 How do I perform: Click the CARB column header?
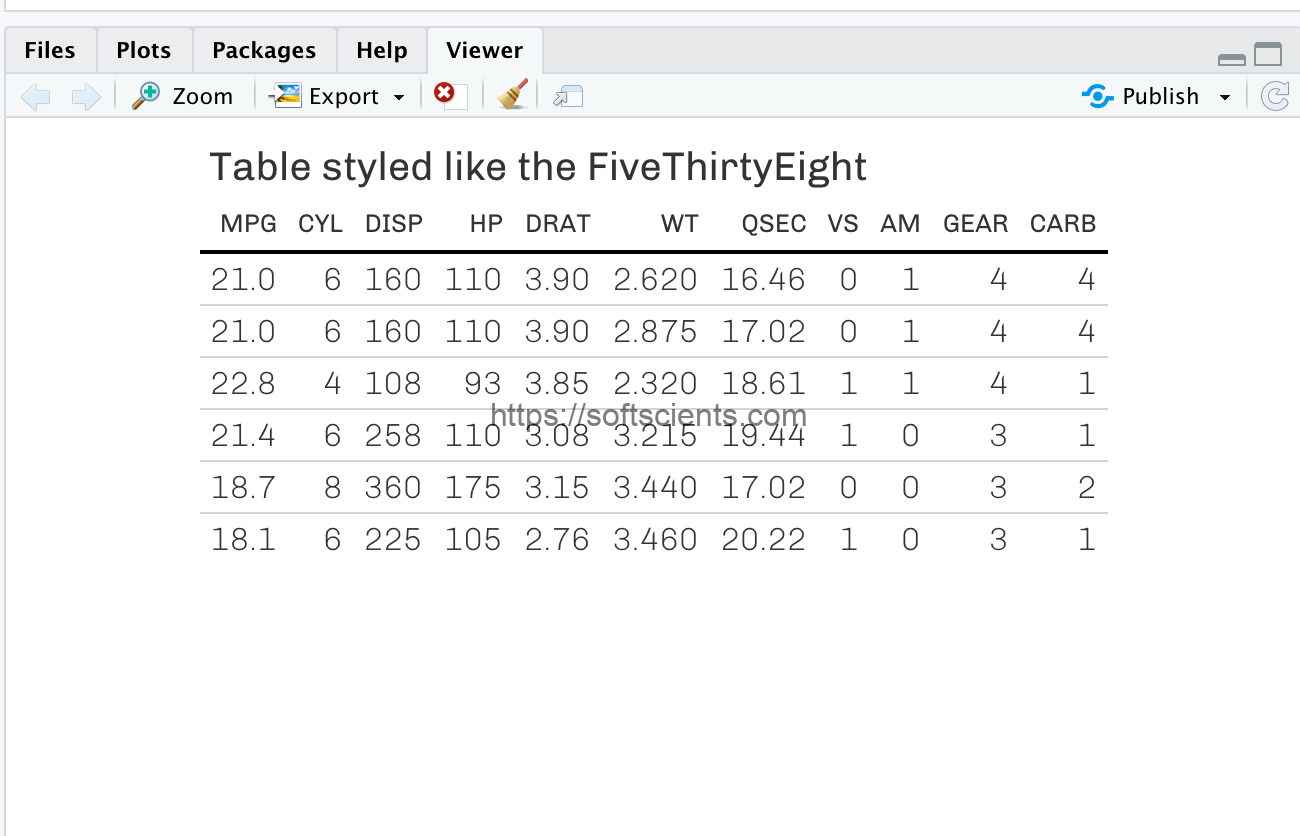(1063, 224)
